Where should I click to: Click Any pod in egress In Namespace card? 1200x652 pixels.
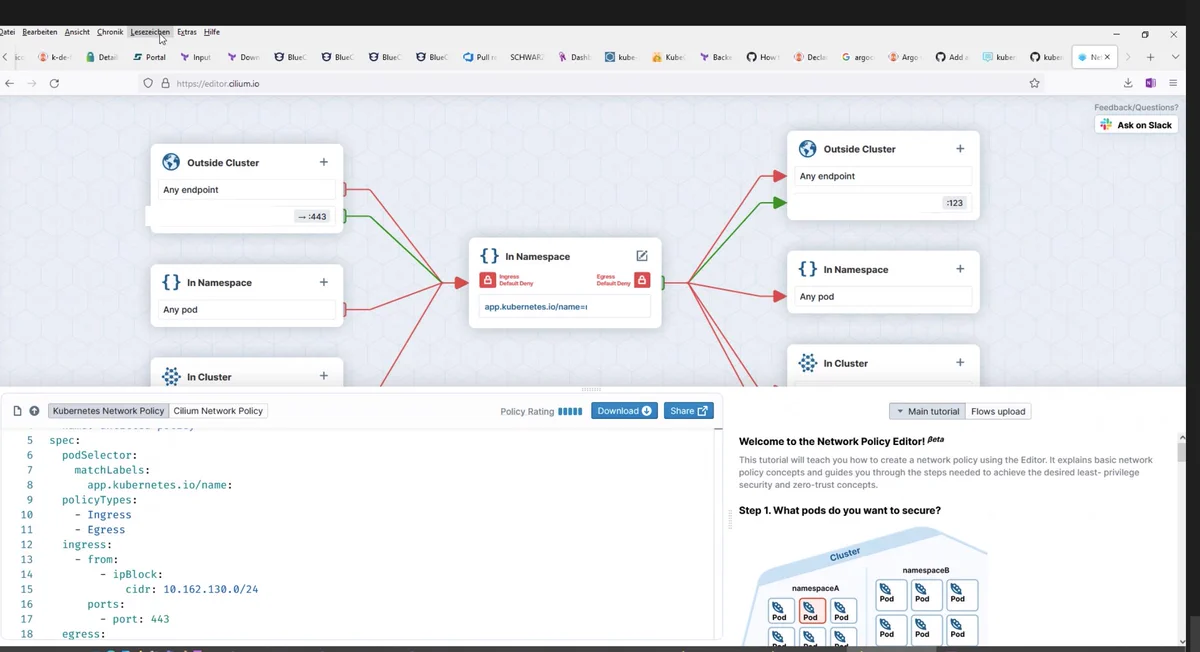(x=884, y=296)
